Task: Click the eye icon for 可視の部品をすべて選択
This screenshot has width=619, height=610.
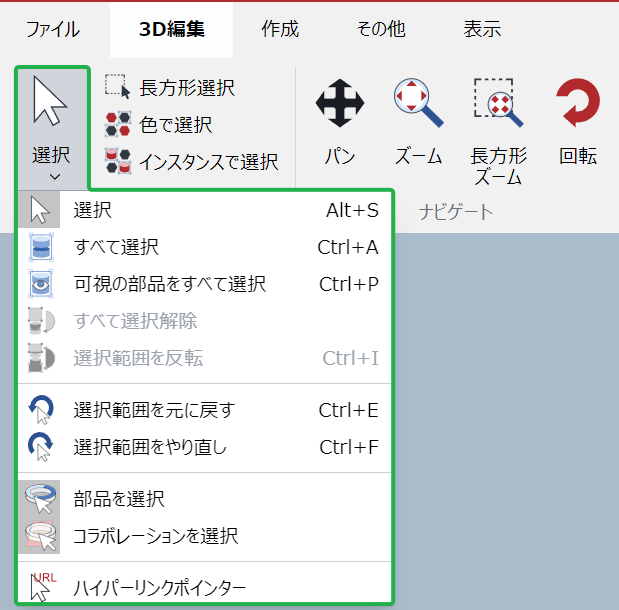Action: [41, 284]
